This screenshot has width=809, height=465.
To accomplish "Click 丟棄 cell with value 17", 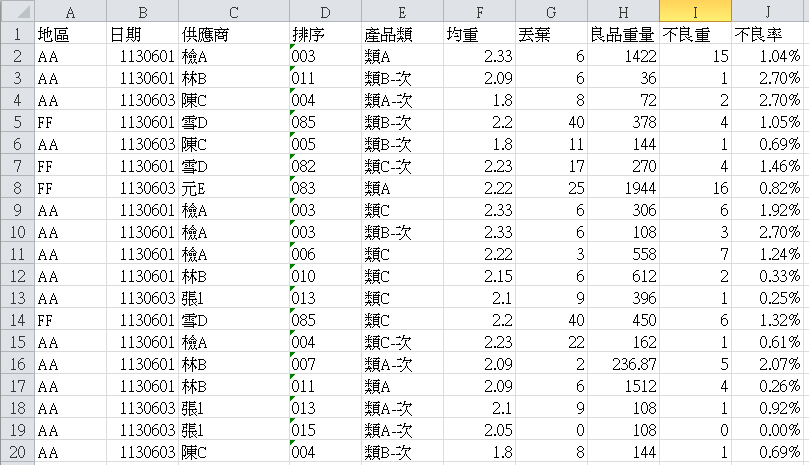I will click(x=552, y=166).
